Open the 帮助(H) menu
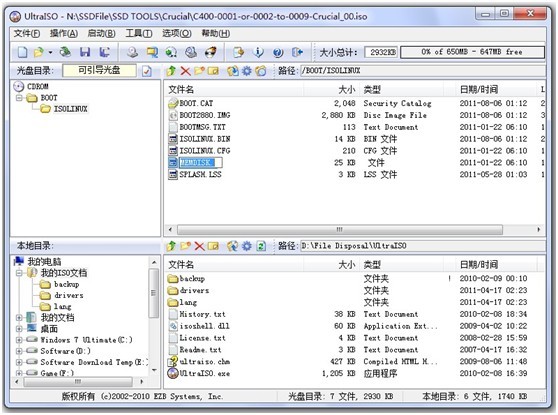 coord(216,33)
